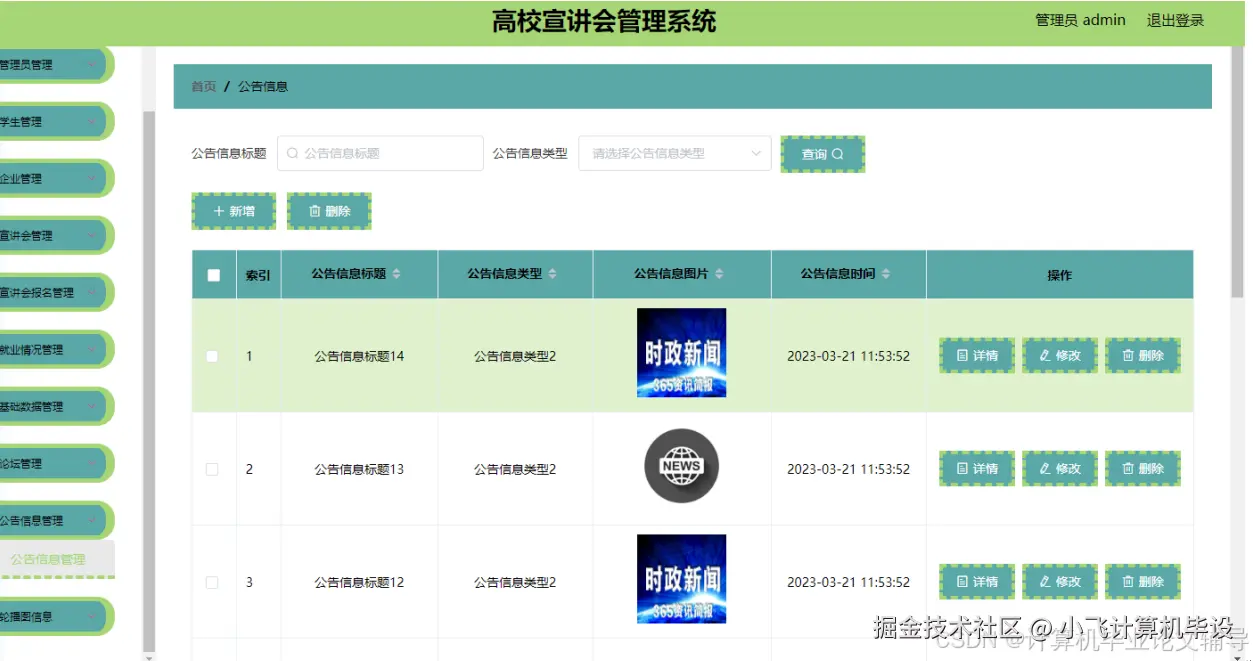
Task: Click the trash icon on the bulk 删除 button
Action: click(313, 211)
